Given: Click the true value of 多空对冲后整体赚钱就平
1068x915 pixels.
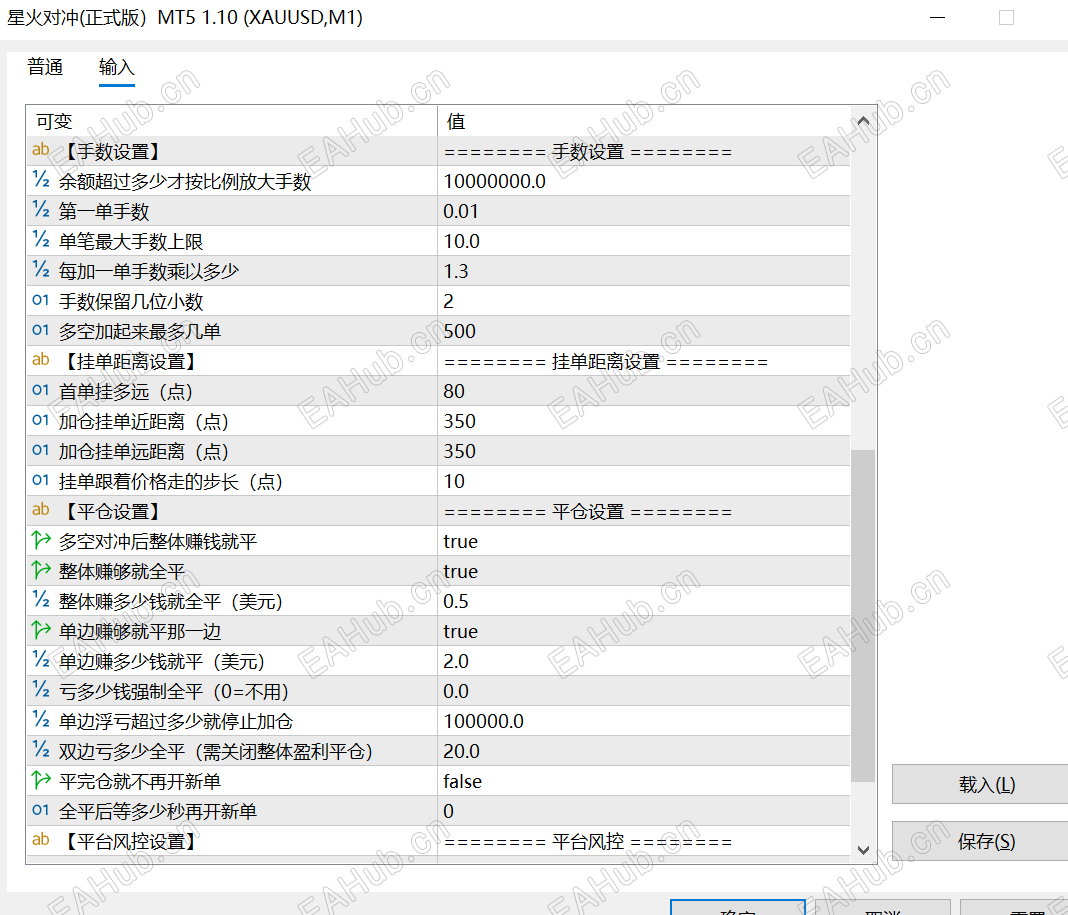Looking at the screenshot, I should pos(460,542).
